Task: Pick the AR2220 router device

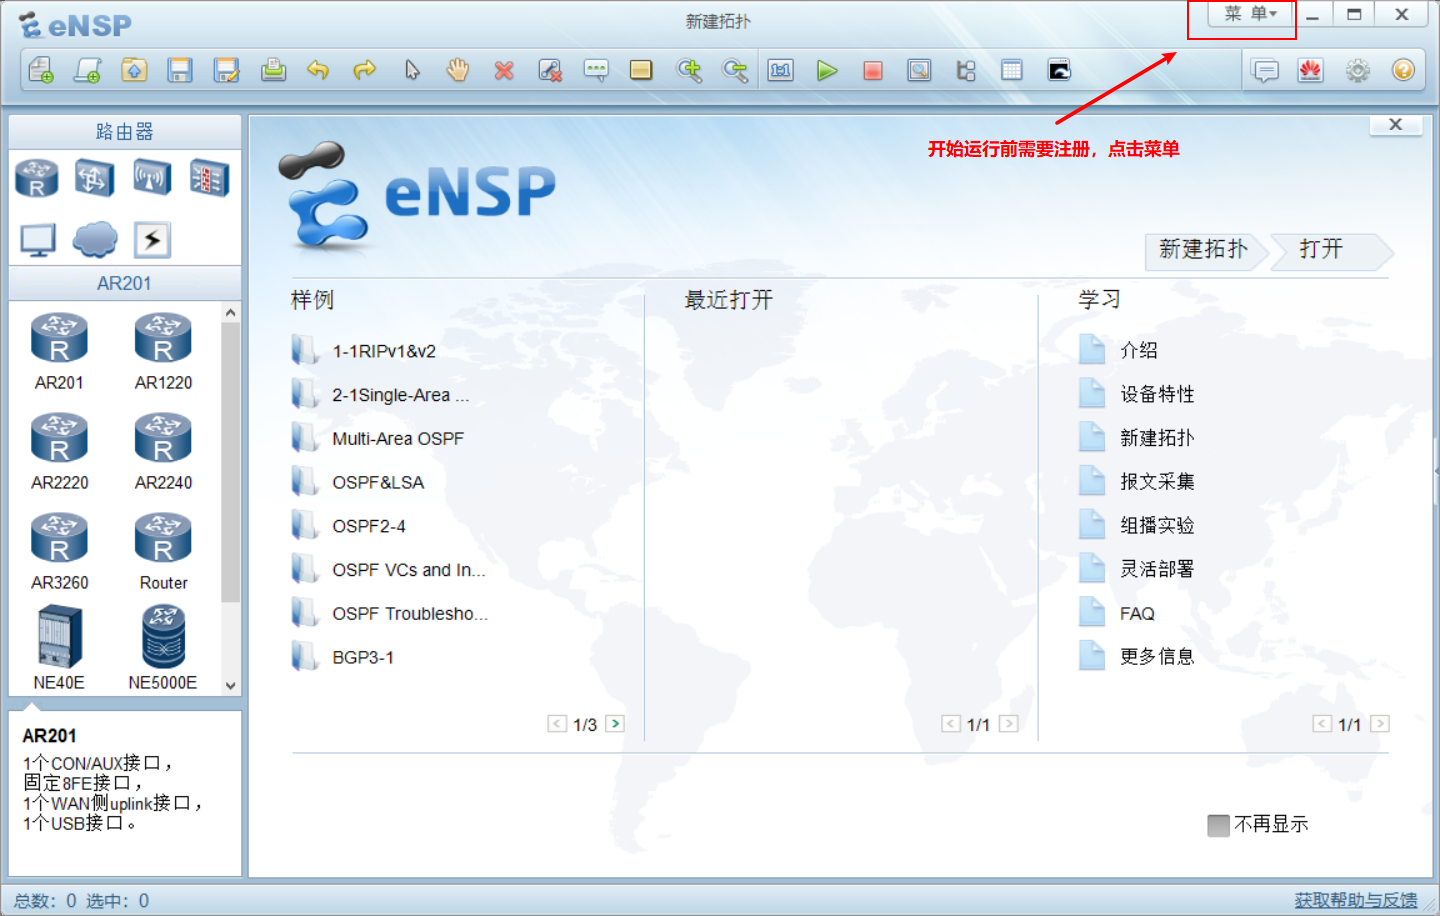Action: [59, 451]
